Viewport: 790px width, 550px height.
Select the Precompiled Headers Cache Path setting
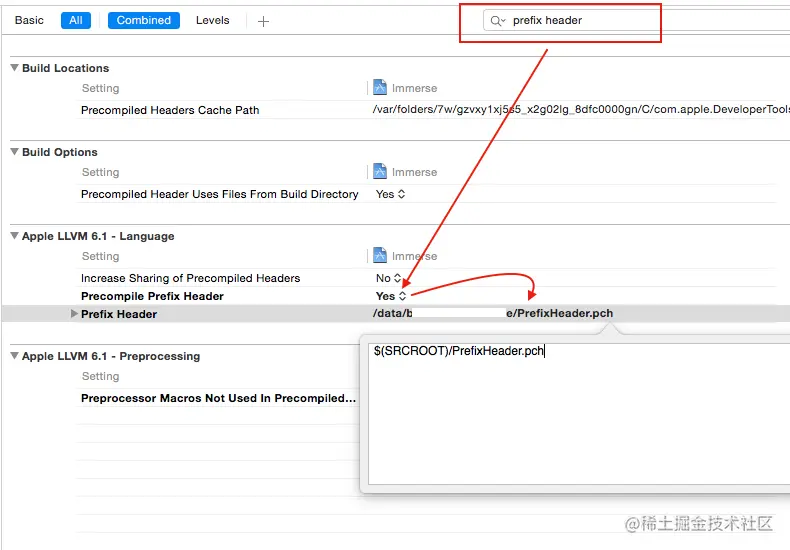click(x=170, y=110)
